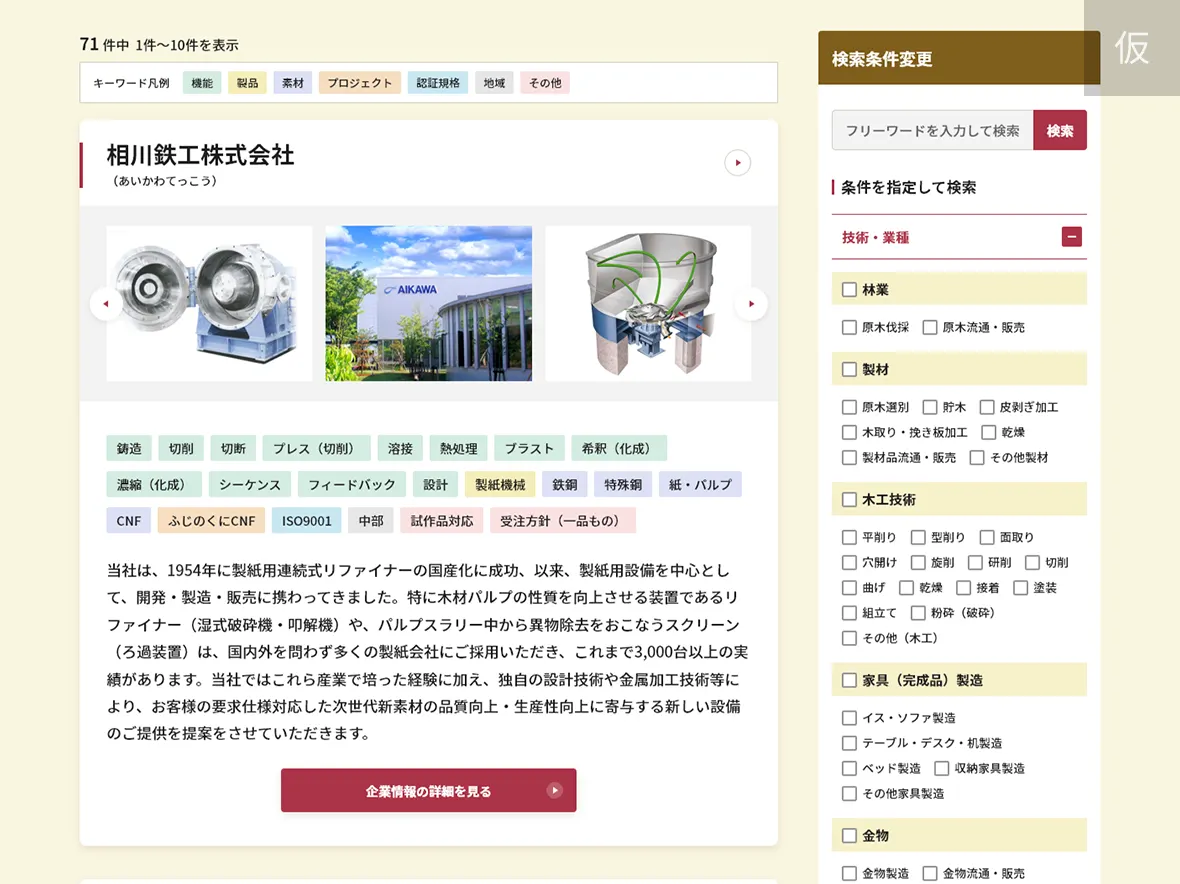
Task: Select the 中部 region tag
Action: coord(371,520)
